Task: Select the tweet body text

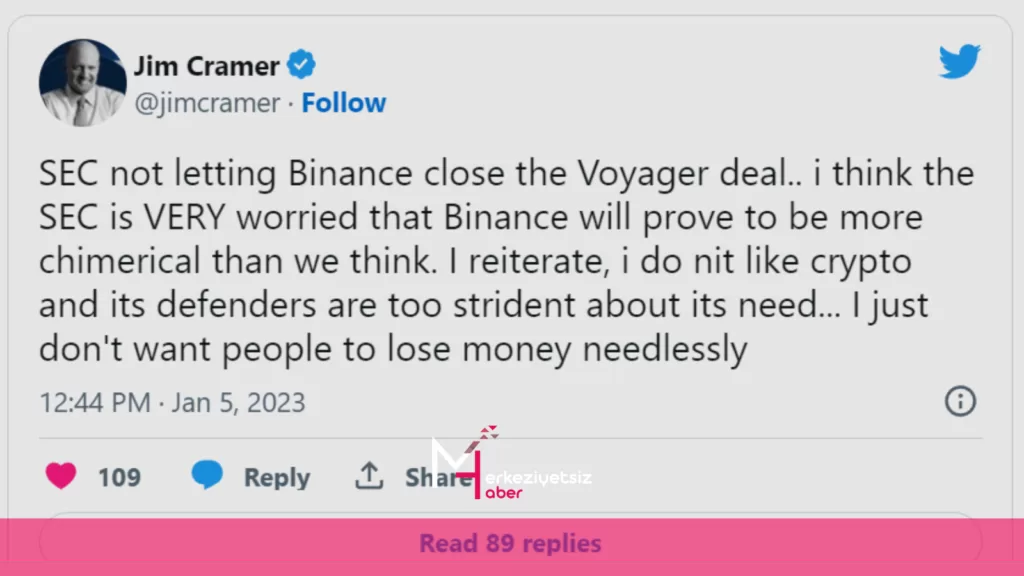Action: point(500,260)
